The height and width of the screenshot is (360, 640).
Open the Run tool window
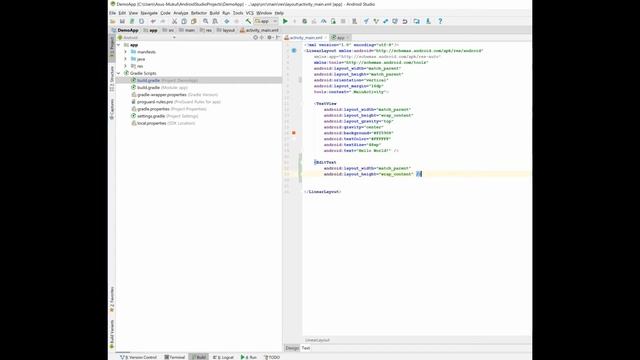coord(249,357)
